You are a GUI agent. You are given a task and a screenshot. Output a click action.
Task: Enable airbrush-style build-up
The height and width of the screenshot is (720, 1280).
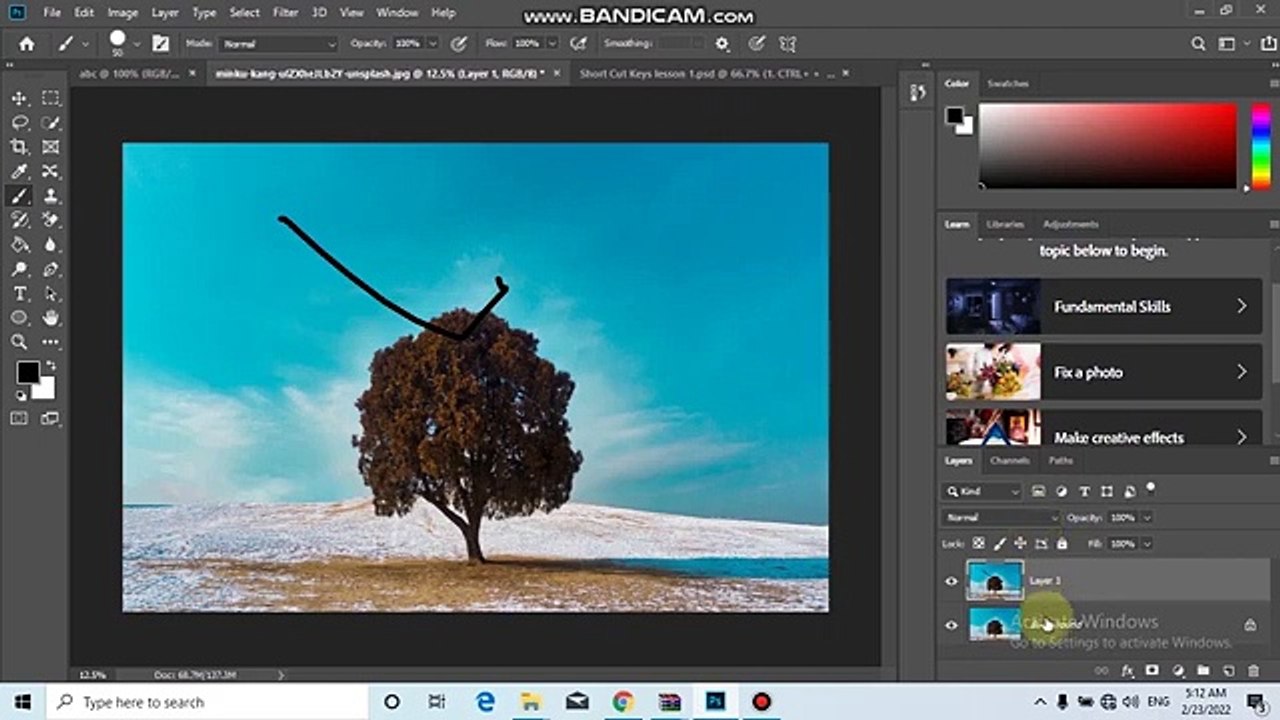[x=578, y=44]
